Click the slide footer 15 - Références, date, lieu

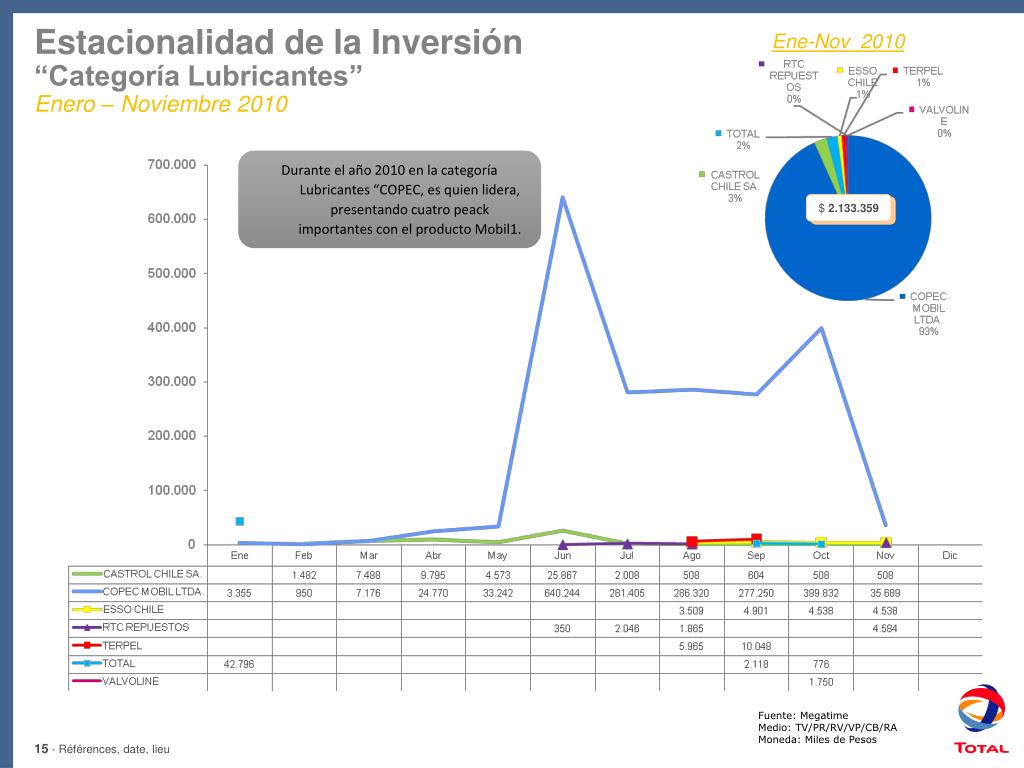[102, 749]
